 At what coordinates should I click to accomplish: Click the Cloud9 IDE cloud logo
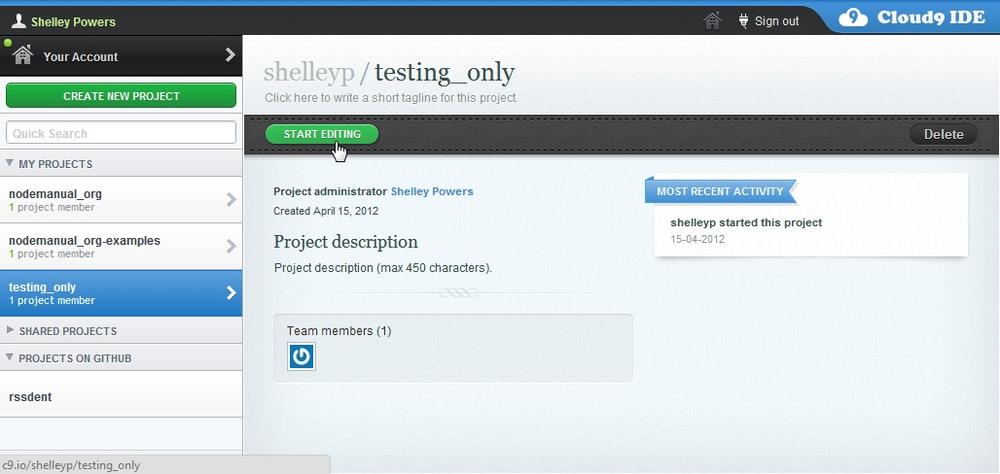(853, 18)
